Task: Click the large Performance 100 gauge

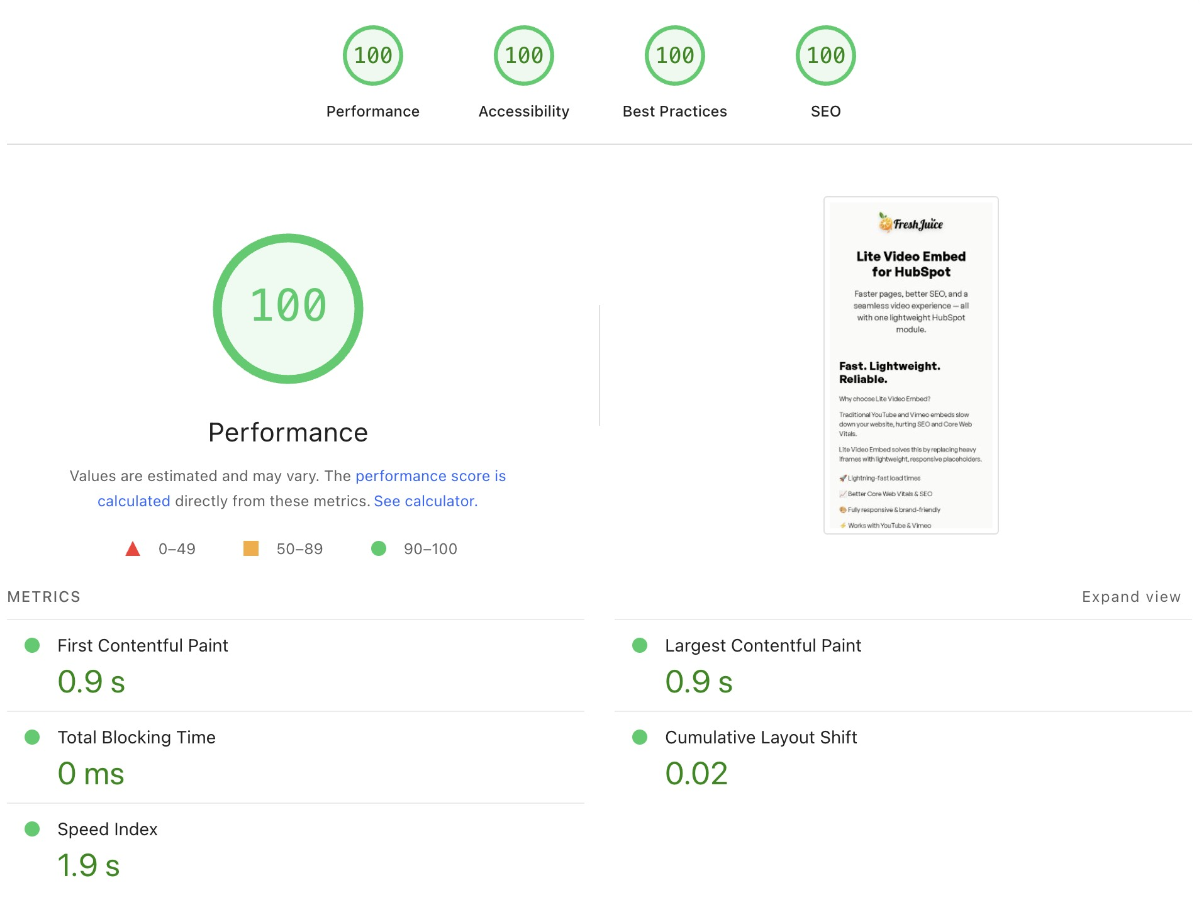Action: tap(288, 308)
